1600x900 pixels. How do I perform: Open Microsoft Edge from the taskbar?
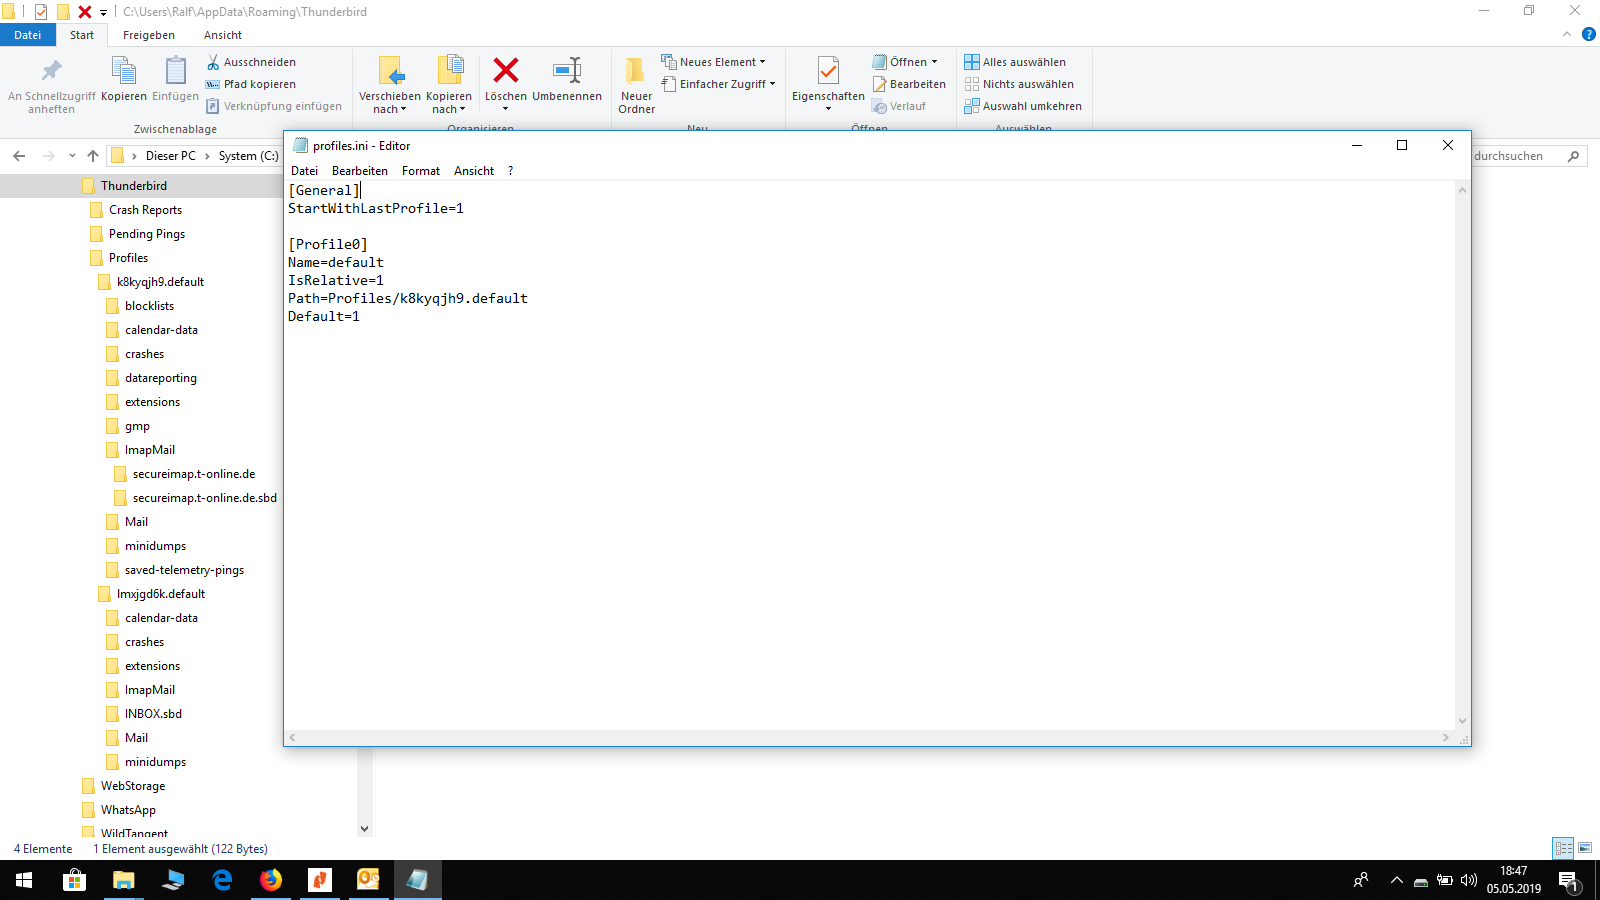(x=222, y=880)
